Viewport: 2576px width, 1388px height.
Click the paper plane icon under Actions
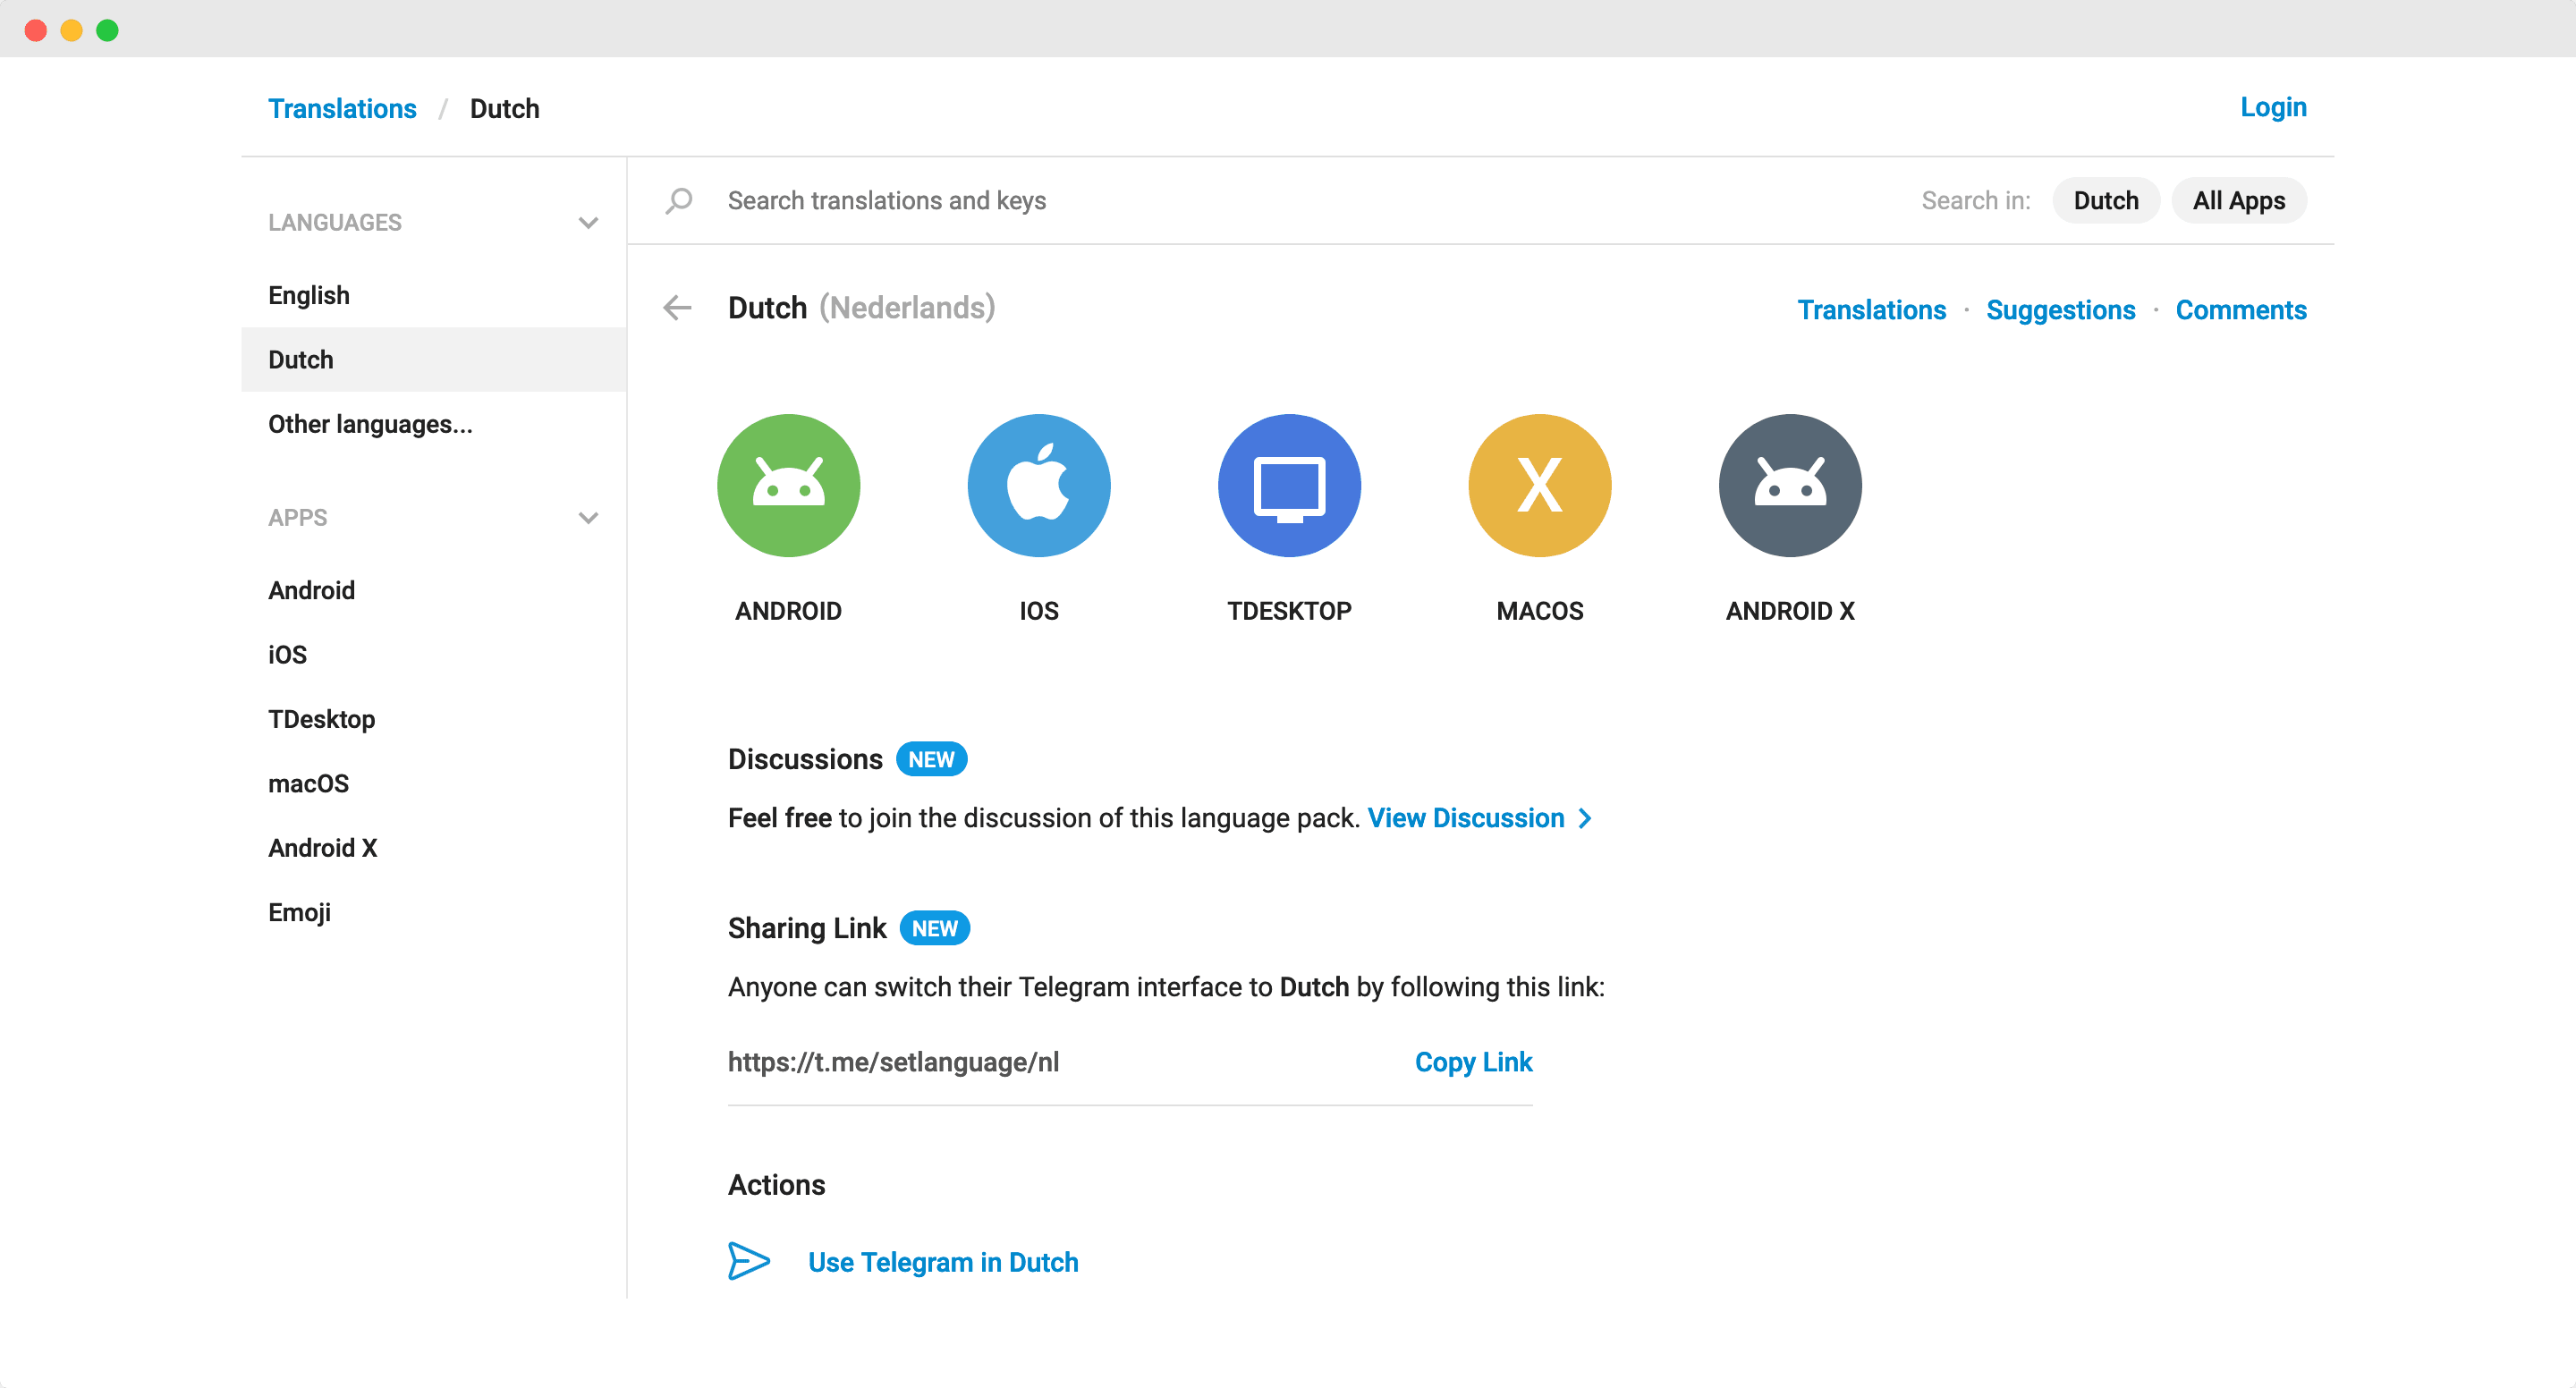(749, 1261)
